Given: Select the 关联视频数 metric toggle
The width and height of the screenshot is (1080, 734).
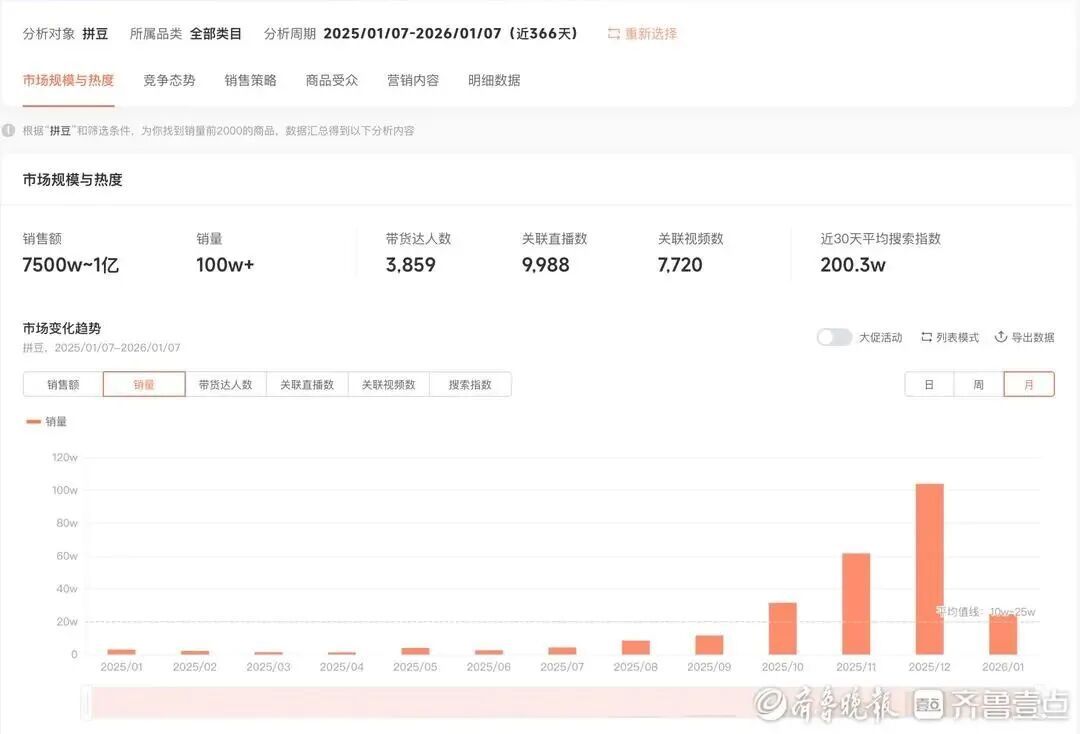Looking at the screenshot, I should tap(389, 384).
